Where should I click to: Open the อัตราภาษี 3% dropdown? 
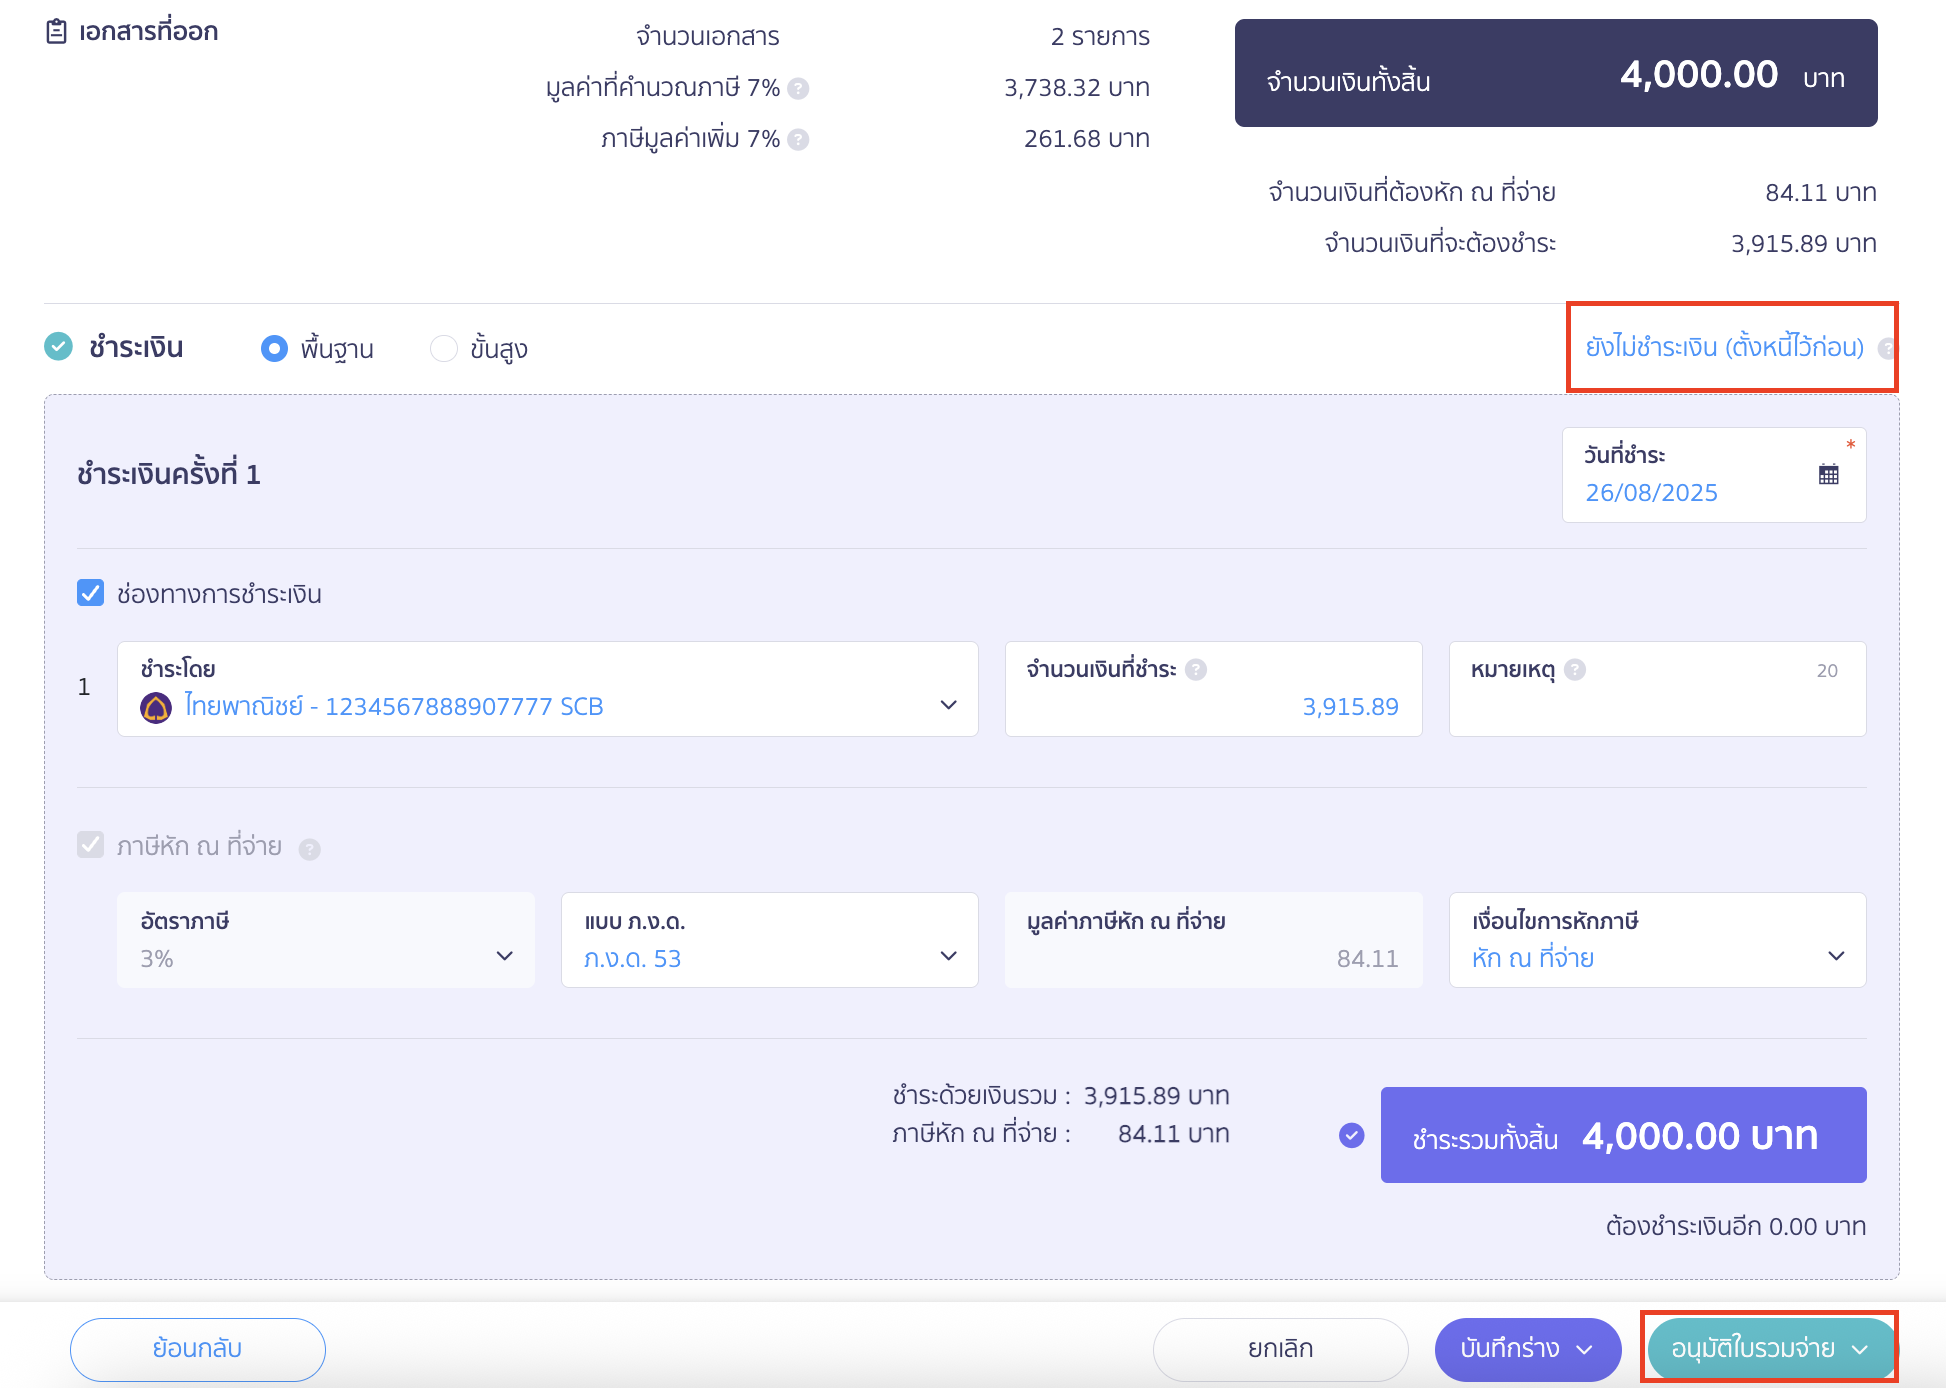[x=326, y=940]
